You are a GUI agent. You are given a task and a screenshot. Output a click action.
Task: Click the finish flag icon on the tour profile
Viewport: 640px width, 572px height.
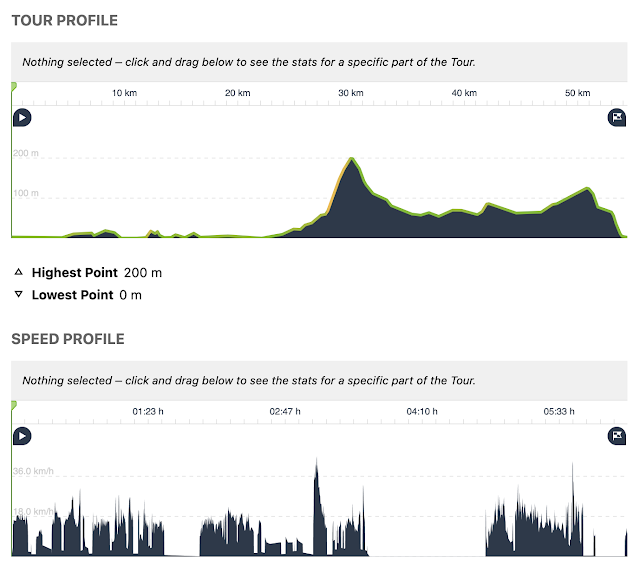(617, 118)
